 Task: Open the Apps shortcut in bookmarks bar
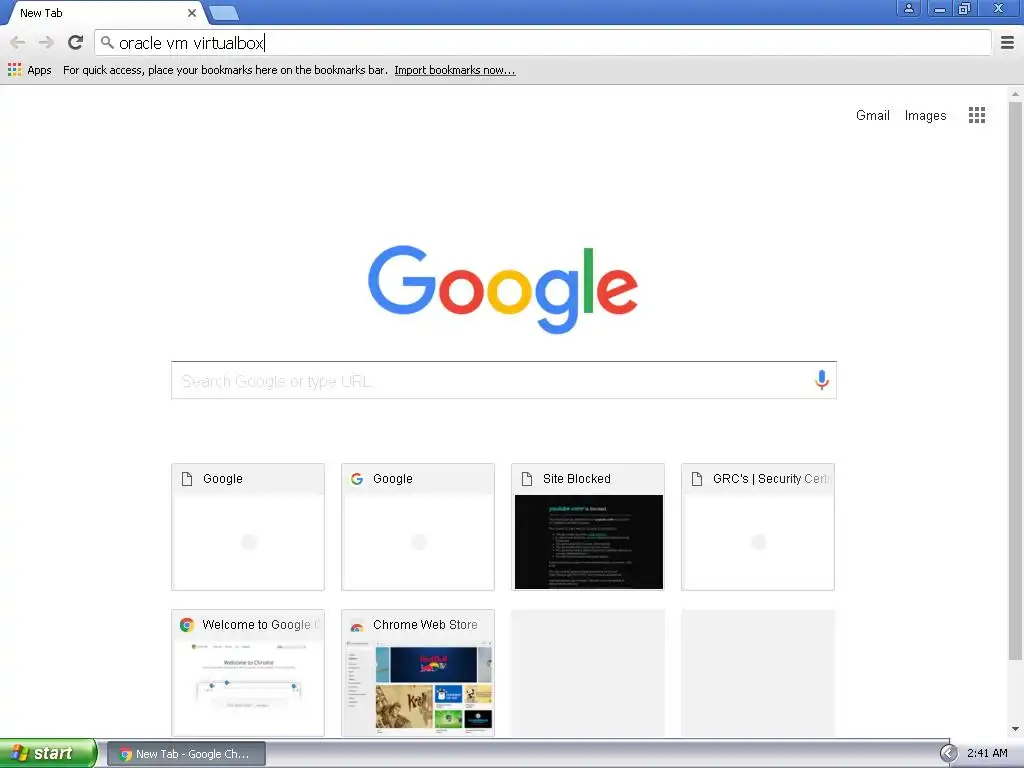pyautogui.click(x=29, y=70)
